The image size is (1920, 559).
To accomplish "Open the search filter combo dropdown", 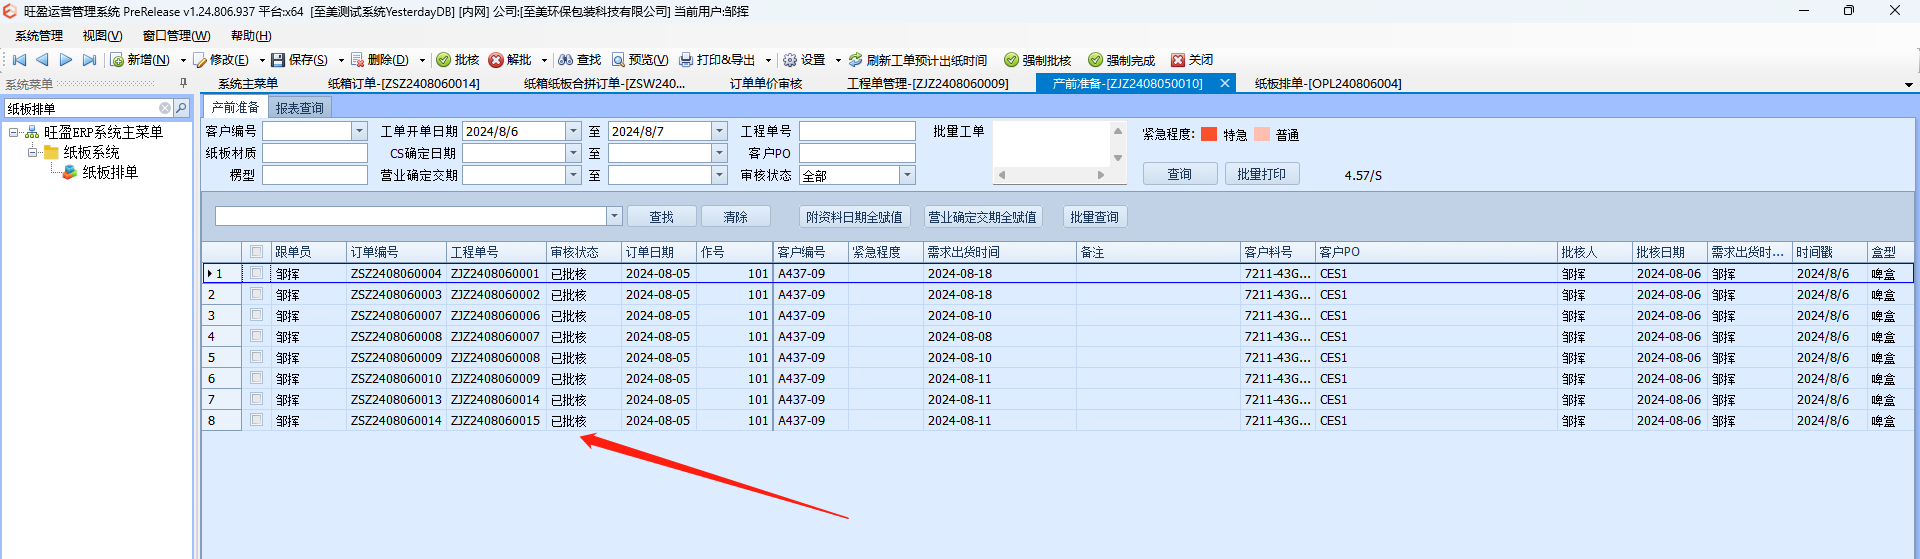I will 614,217.
